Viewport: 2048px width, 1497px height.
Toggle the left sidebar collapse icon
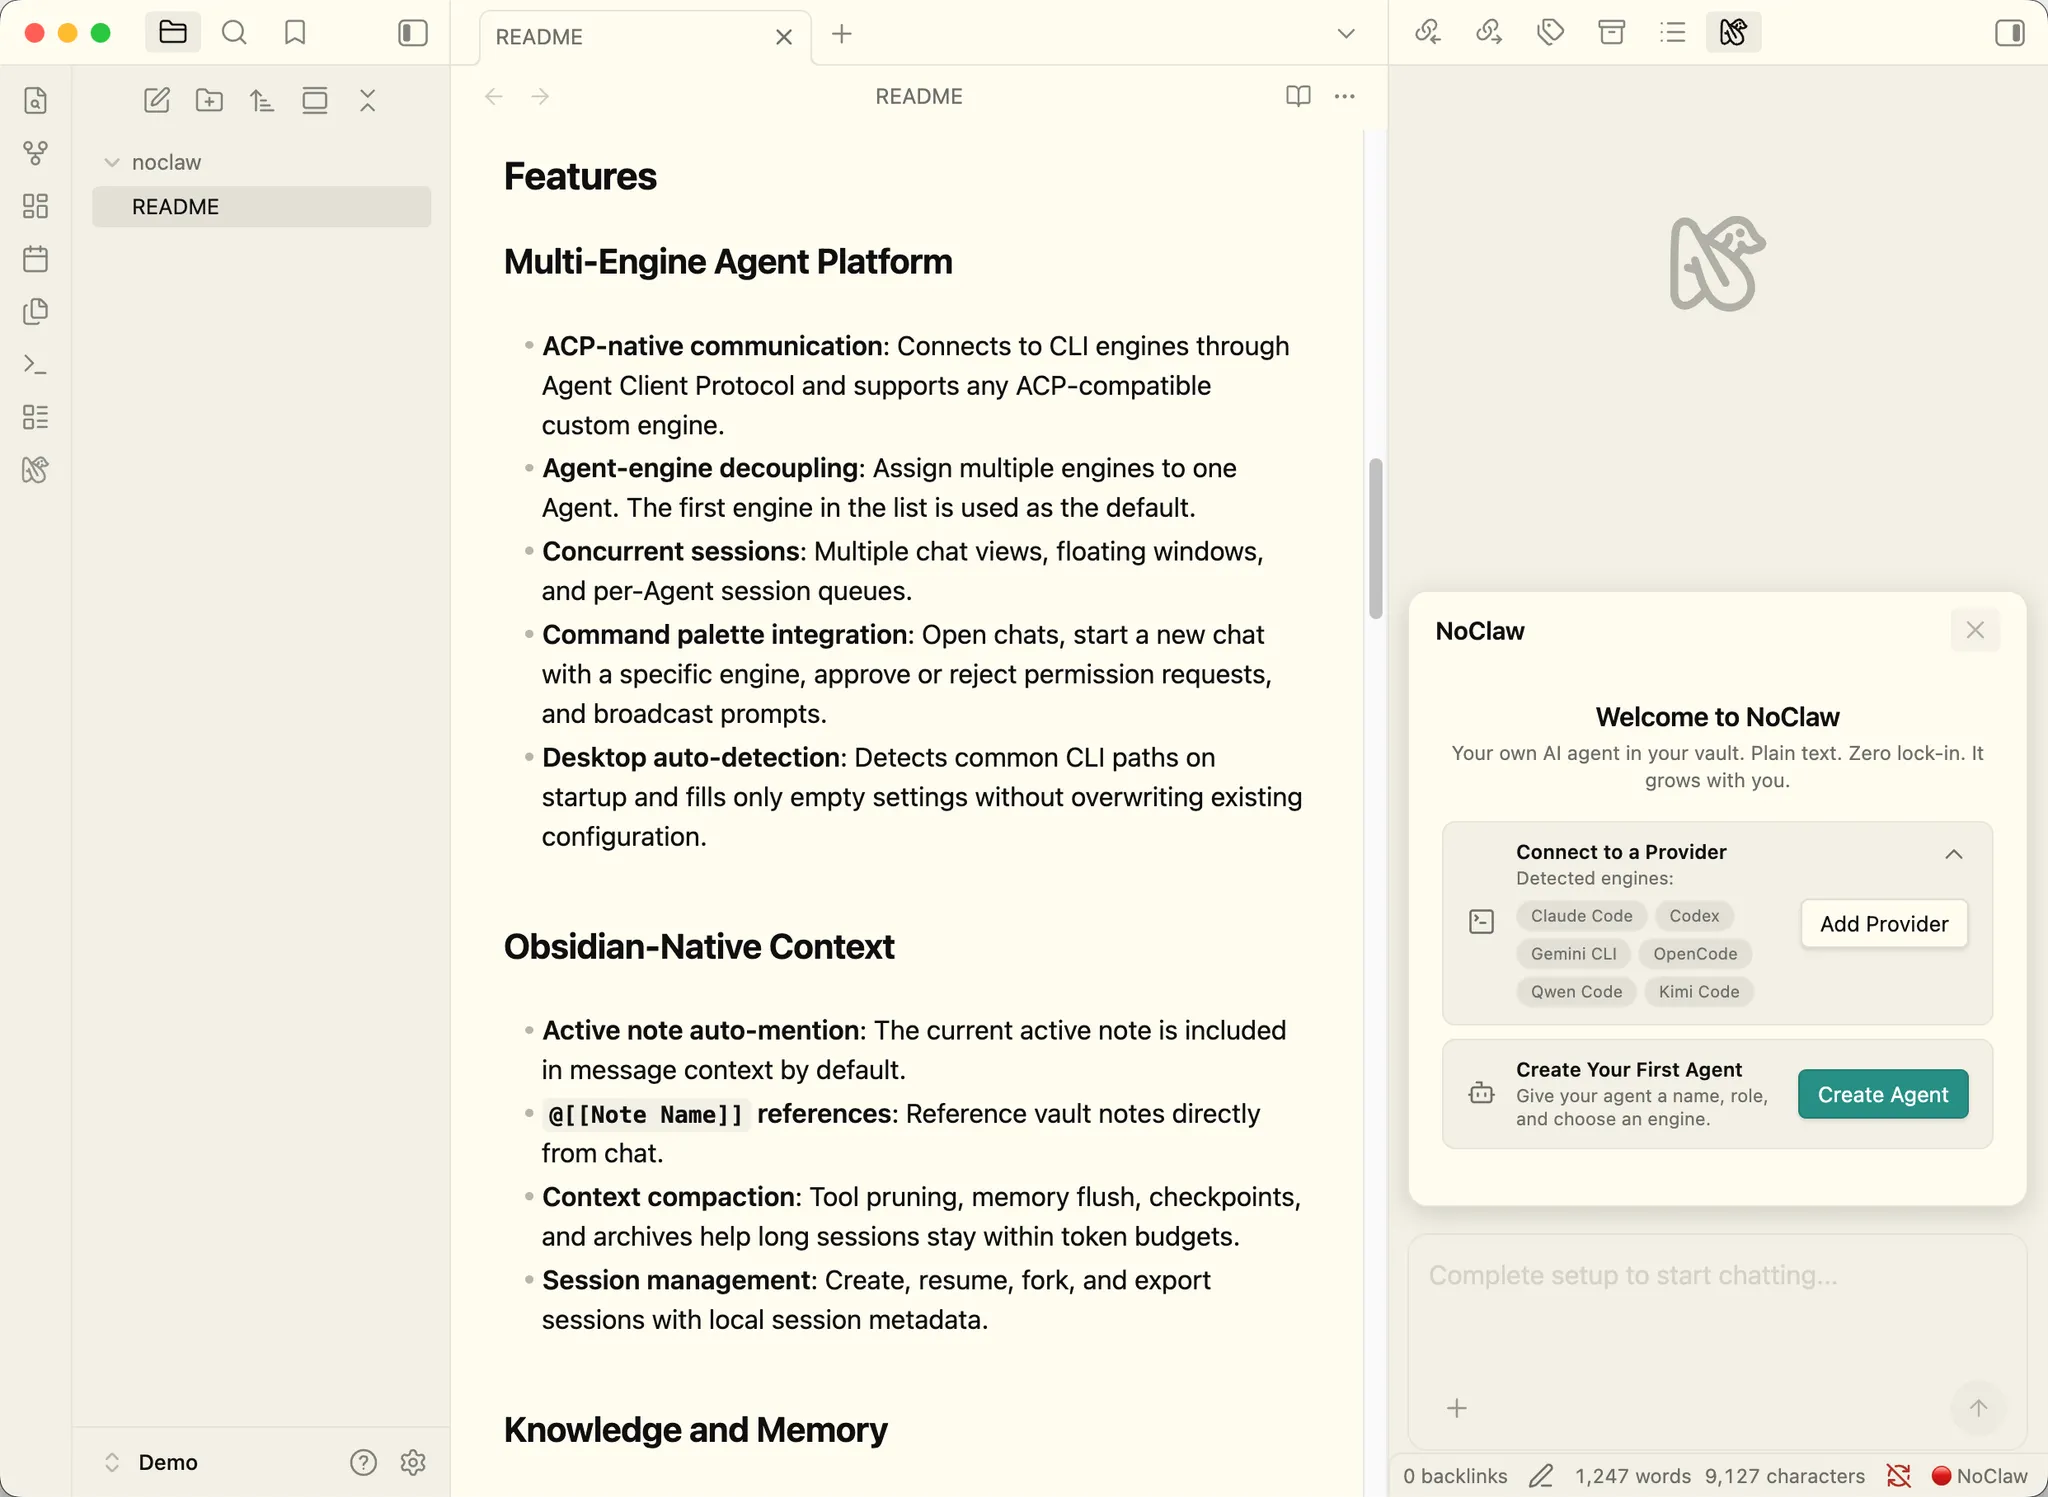pos(412,33)
